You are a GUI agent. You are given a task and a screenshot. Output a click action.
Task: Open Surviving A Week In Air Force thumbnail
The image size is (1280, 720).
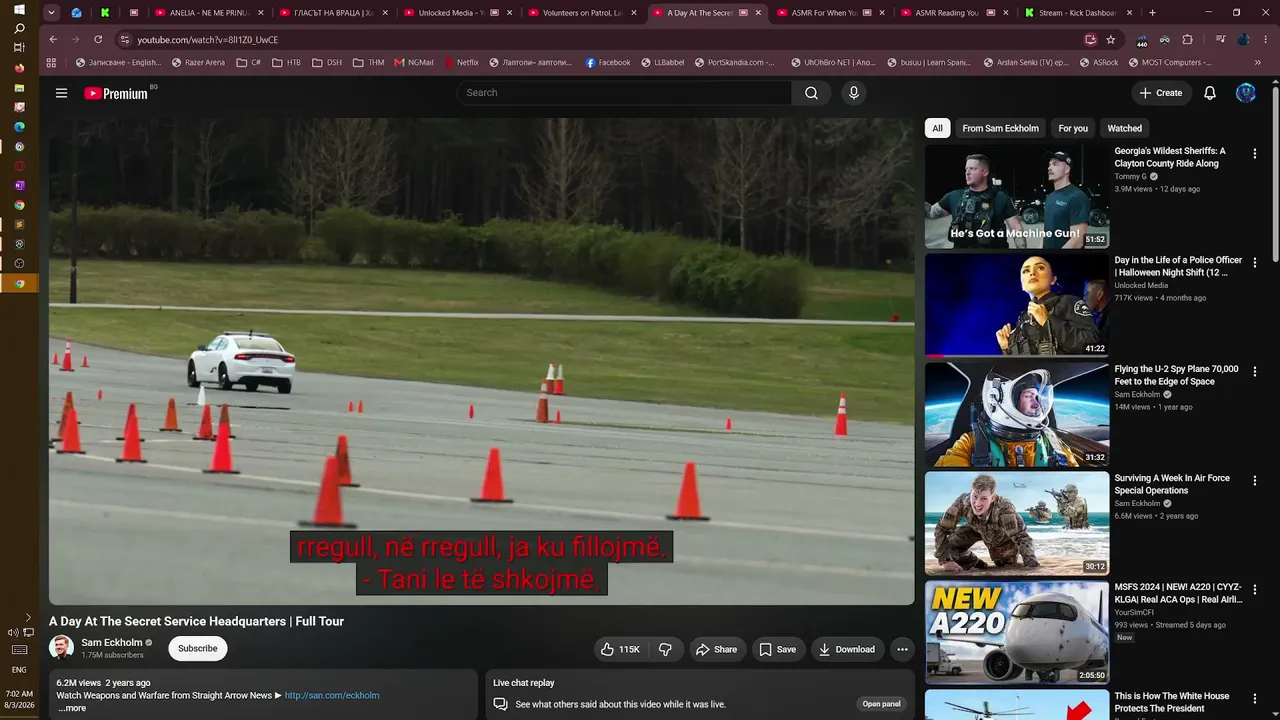pyautogui.click(x=1017, y=523)
